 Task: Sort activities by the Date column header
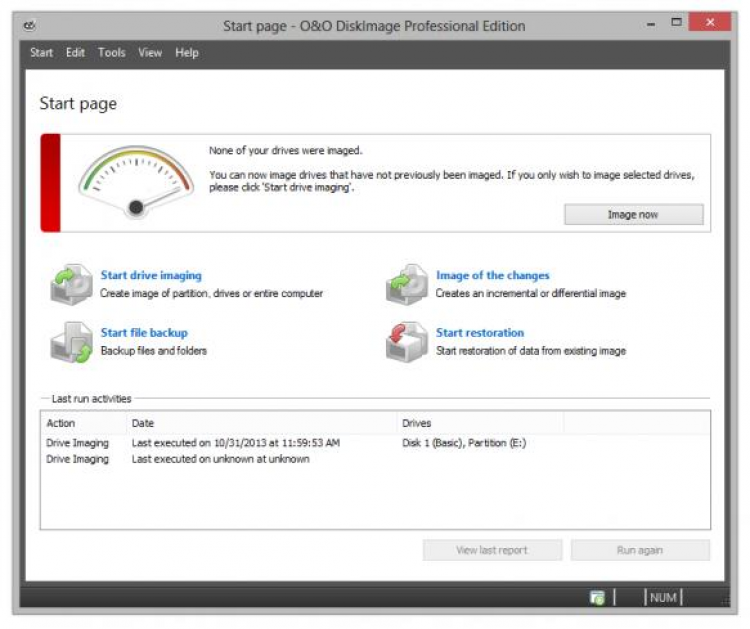coord(262,423)
